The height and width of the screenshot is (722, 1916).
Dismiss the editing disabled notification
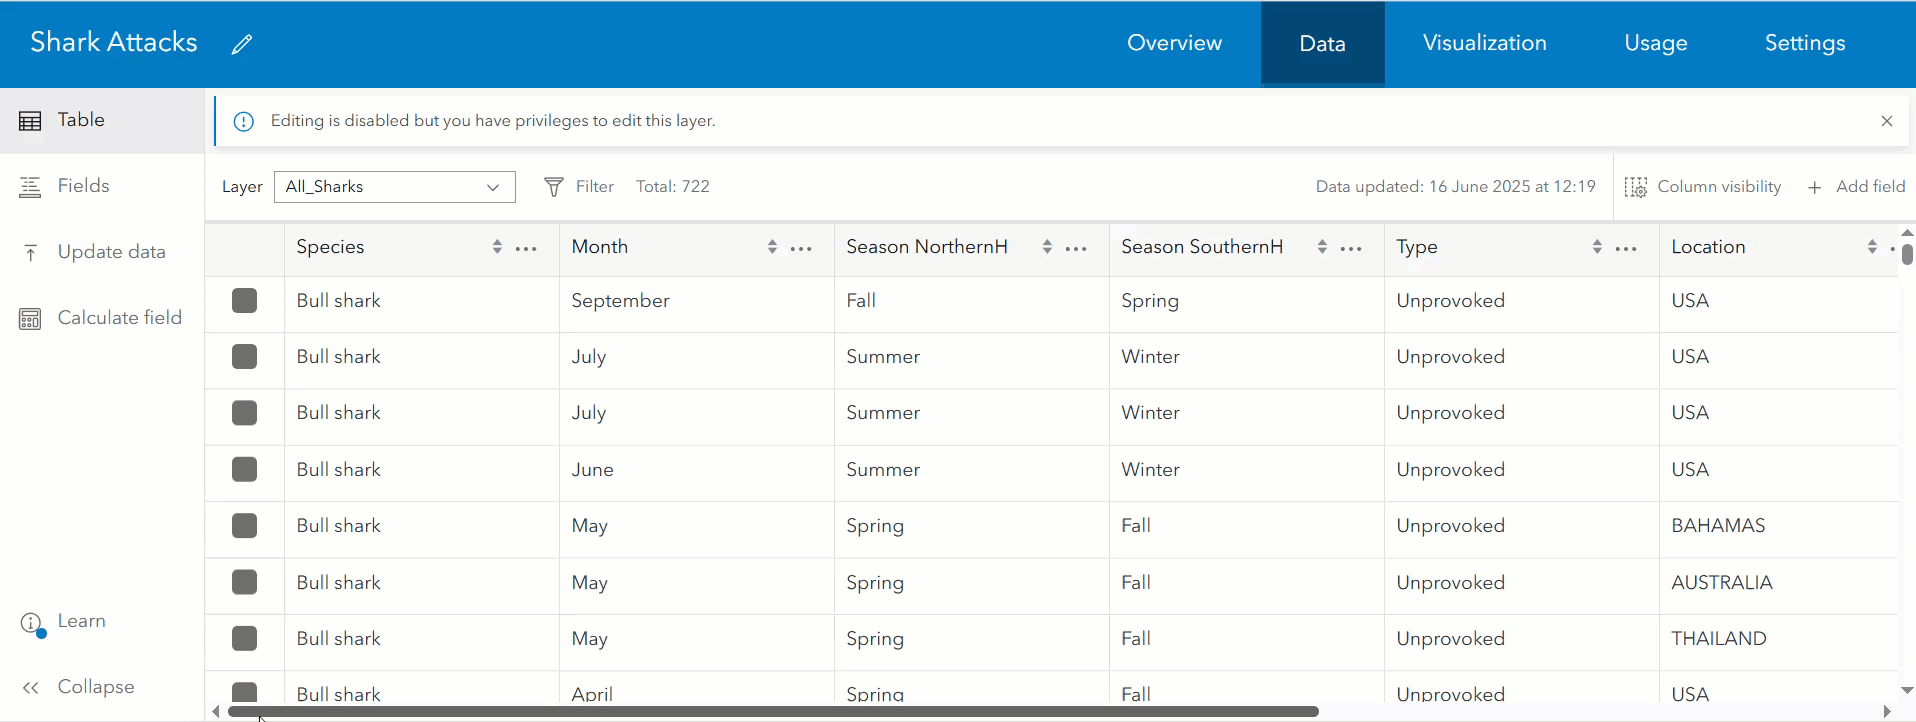click(x=1886, y=121)
